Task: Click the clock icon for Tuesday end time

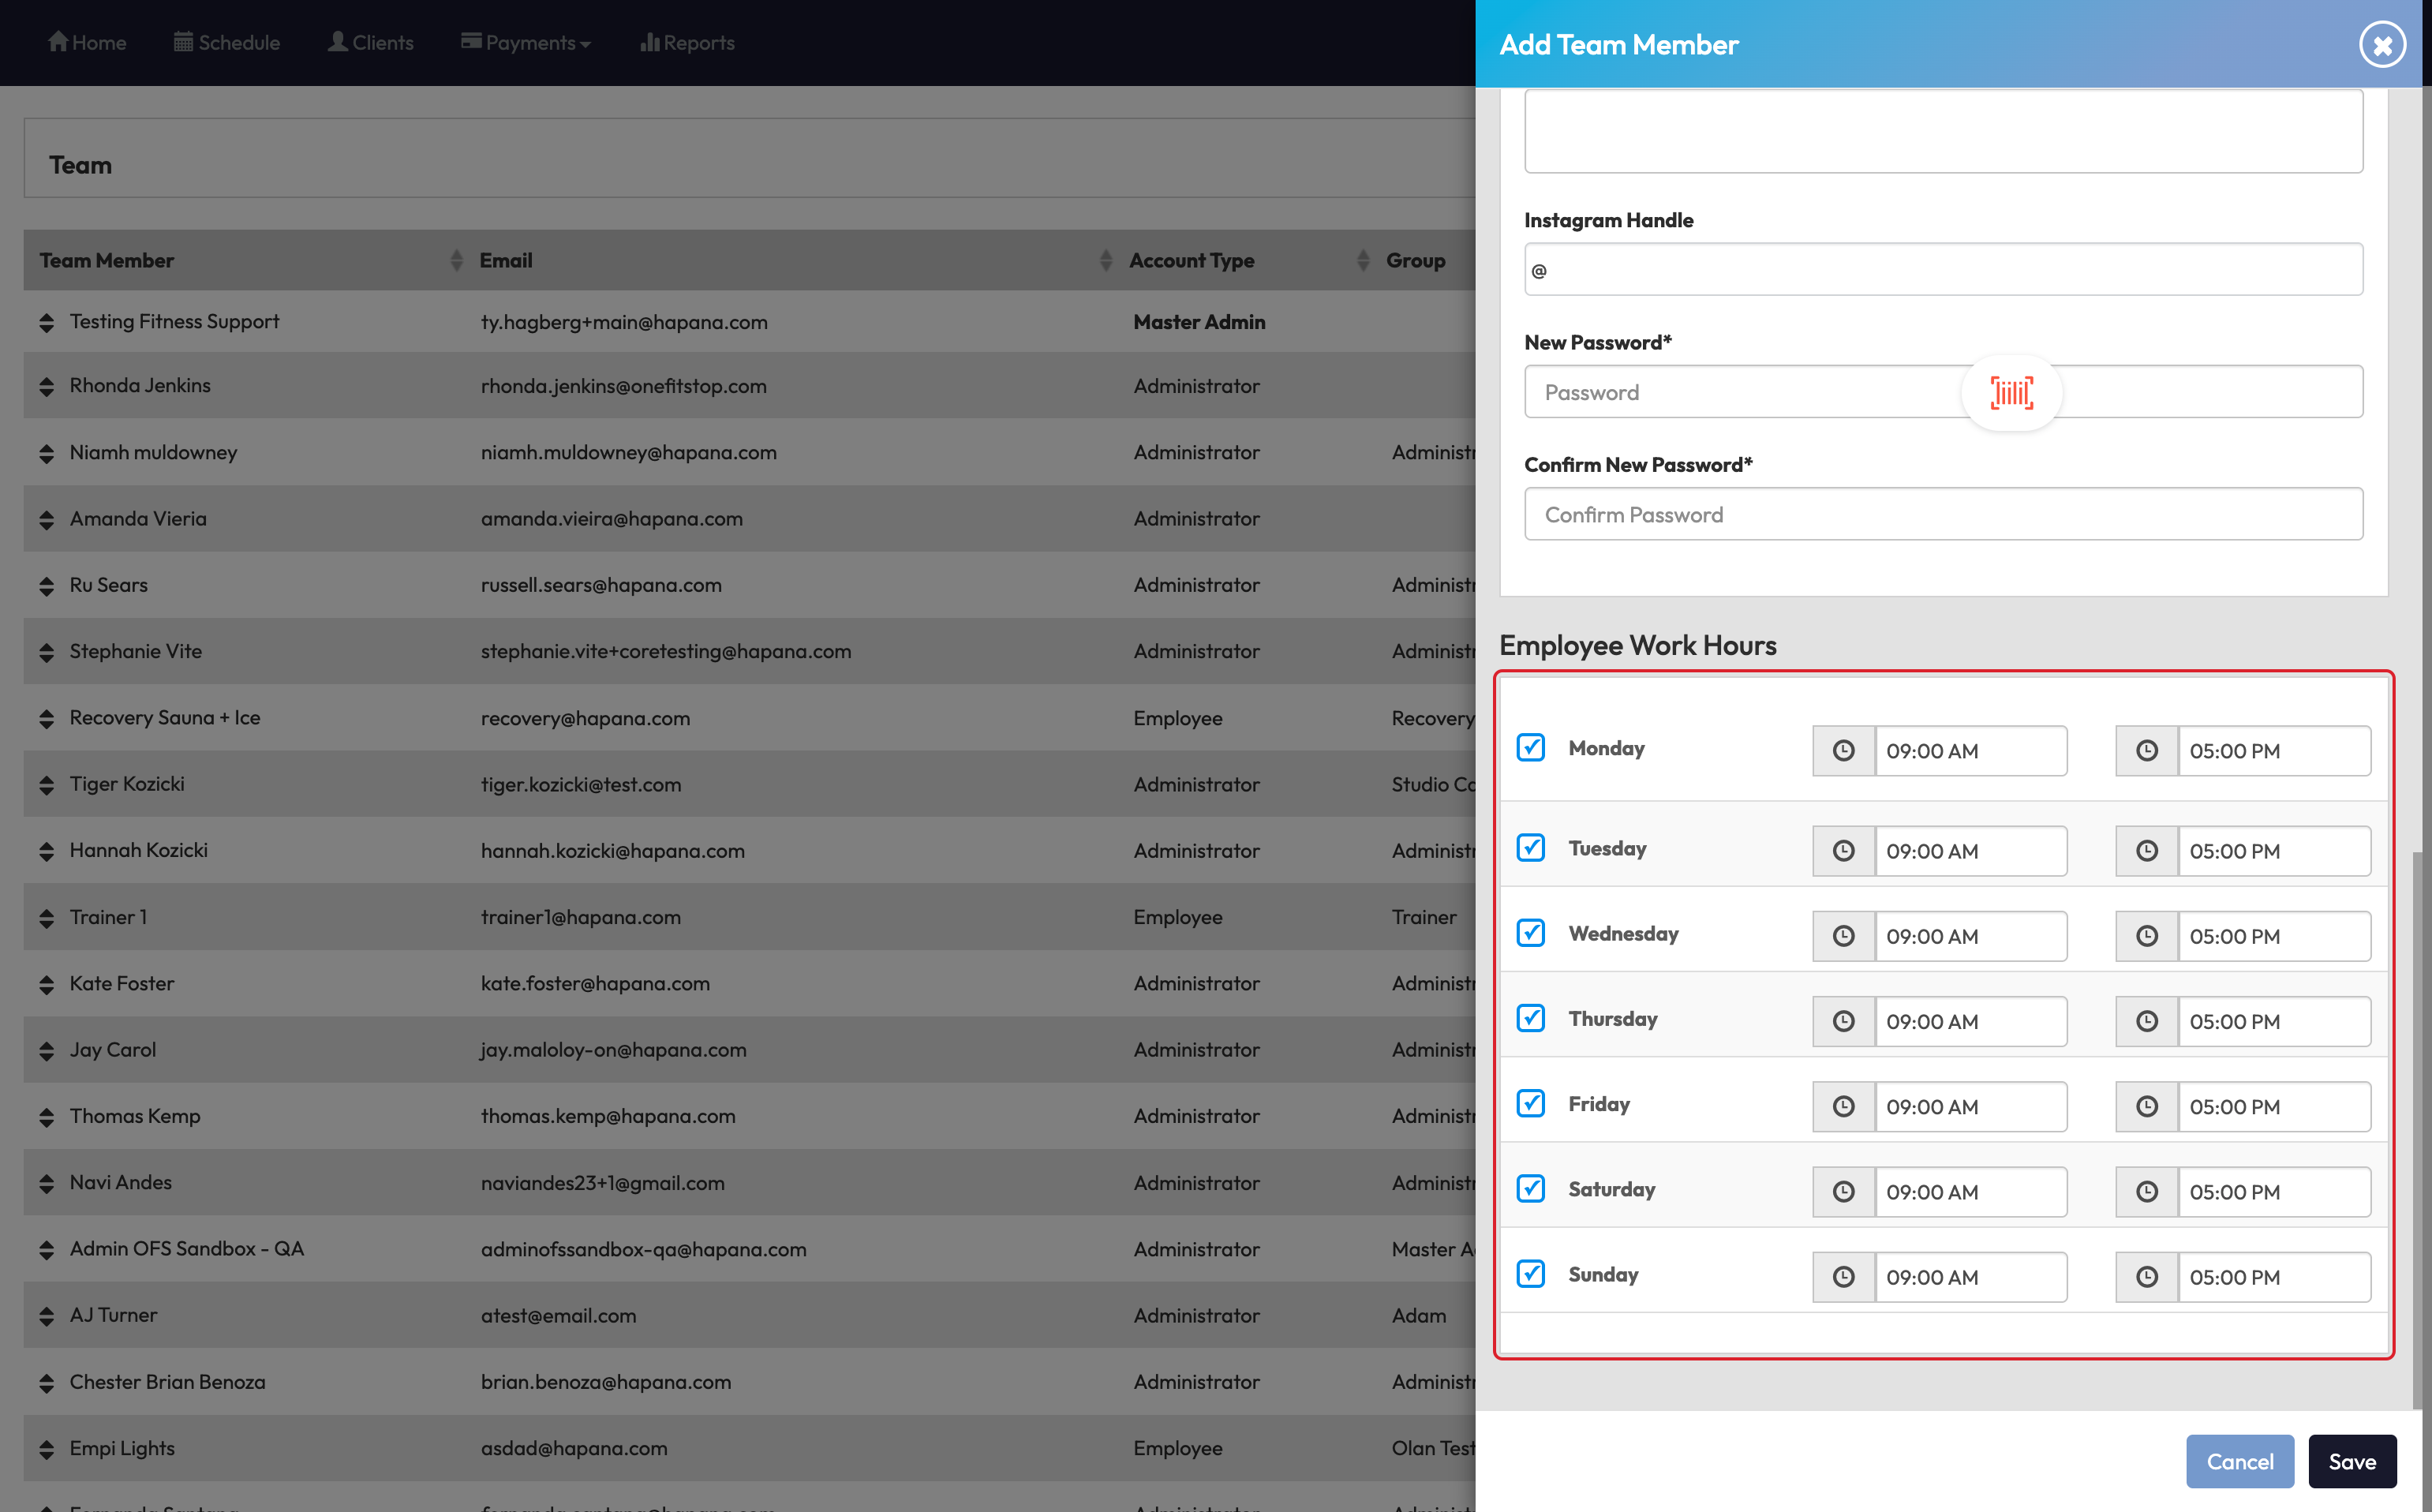Action: [2146, 851]
